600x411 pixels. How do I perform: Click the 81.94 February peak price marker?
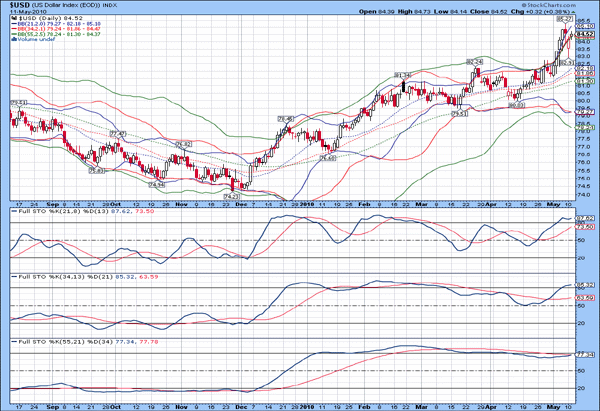coord(403,75)
